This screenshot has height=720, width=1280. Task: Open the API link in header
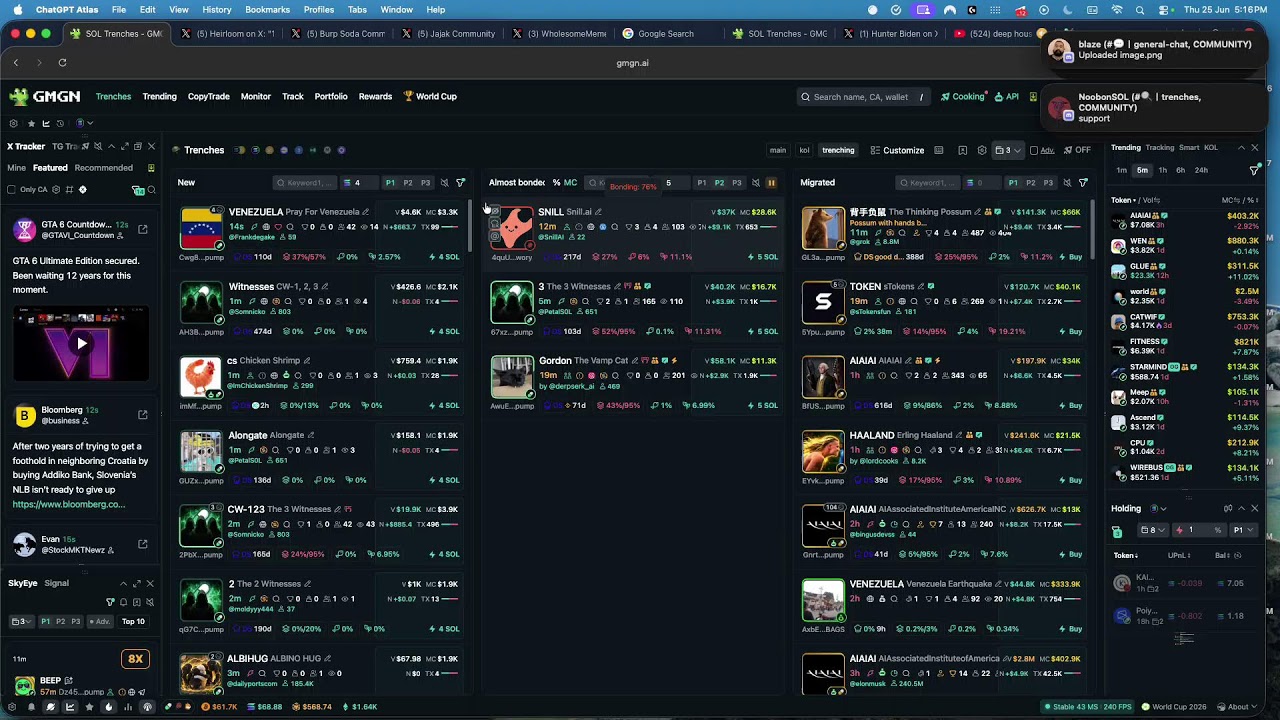(x=1007, y=97)
